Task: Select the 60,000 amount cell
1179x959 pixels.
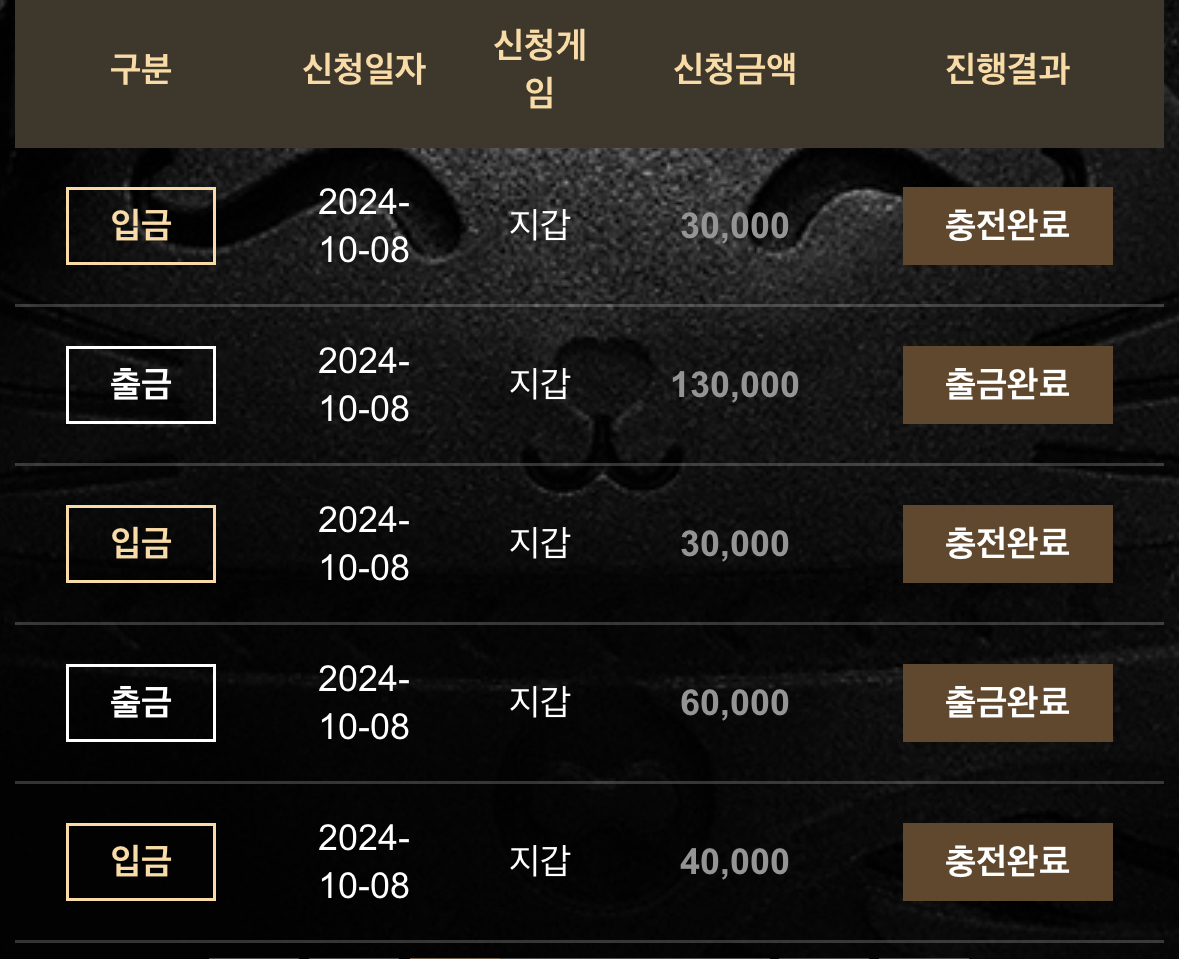Action: point(735,703)
